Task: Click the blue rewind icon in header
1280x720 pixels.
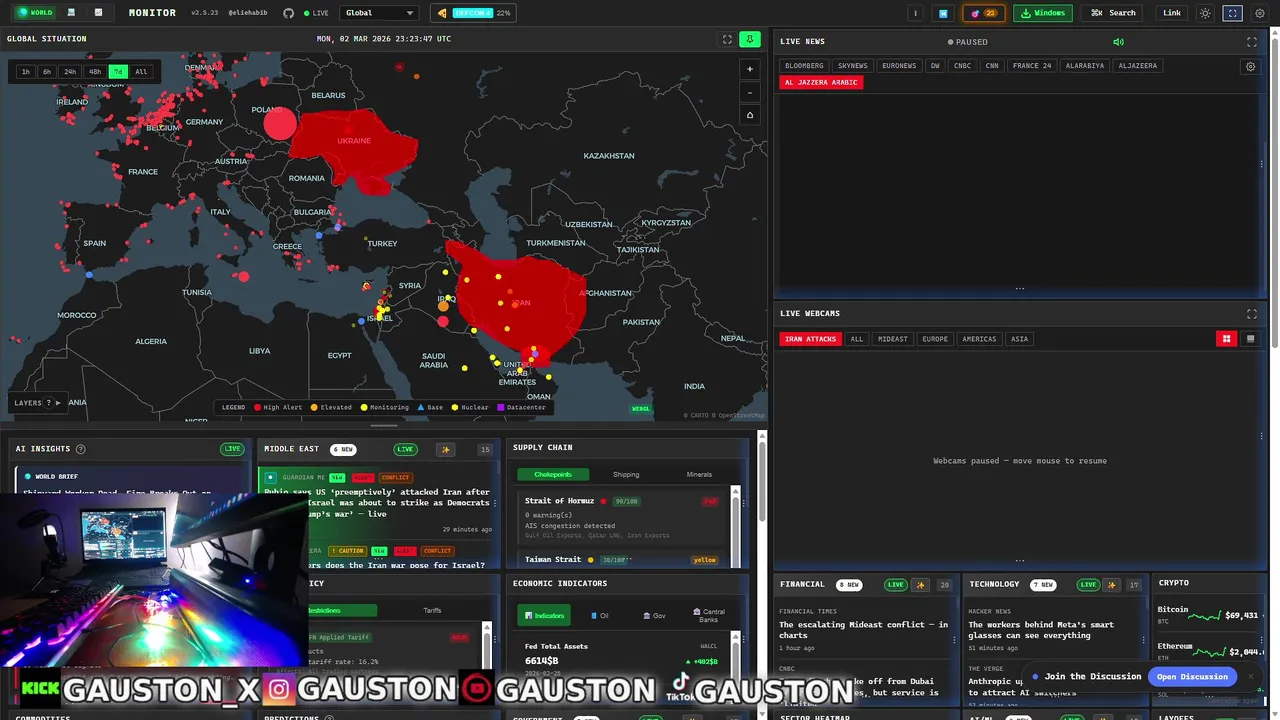Action: click(x=943, y=13)
